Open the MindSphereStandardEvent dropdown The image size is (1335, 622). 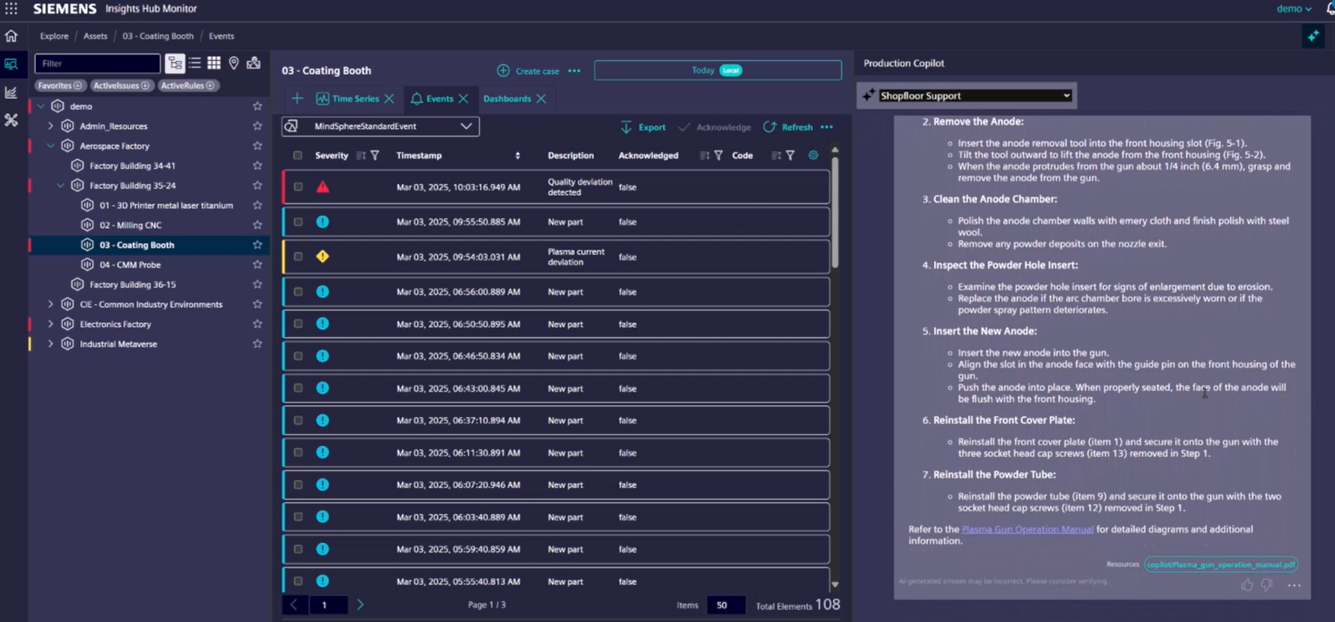[x=380, y=126]
